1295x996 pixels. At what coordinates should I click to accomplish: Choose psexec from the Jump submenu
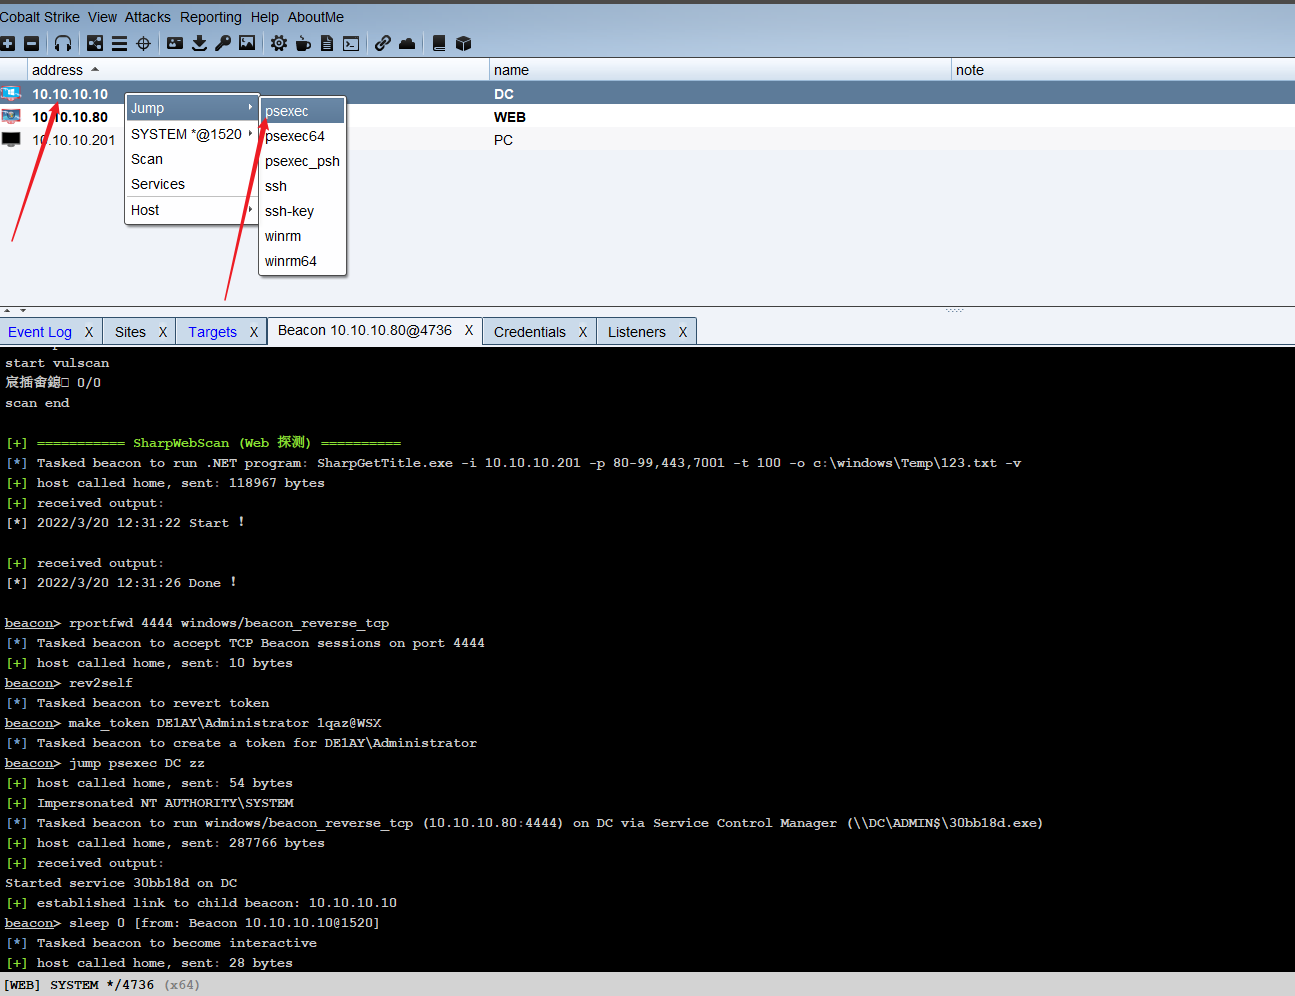[x=303, y=111]
